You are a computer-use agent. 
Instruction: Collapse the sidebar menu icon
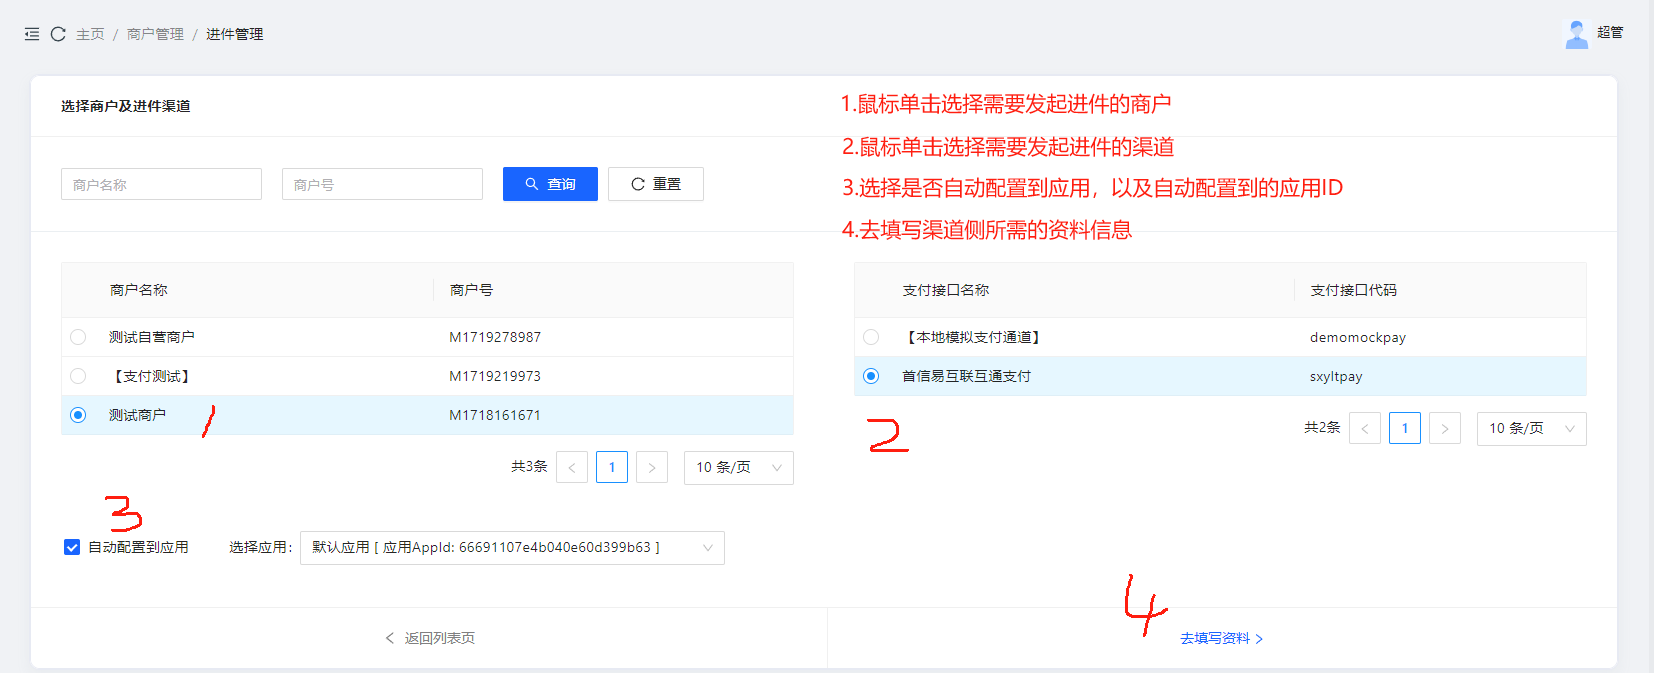(32, 34)
